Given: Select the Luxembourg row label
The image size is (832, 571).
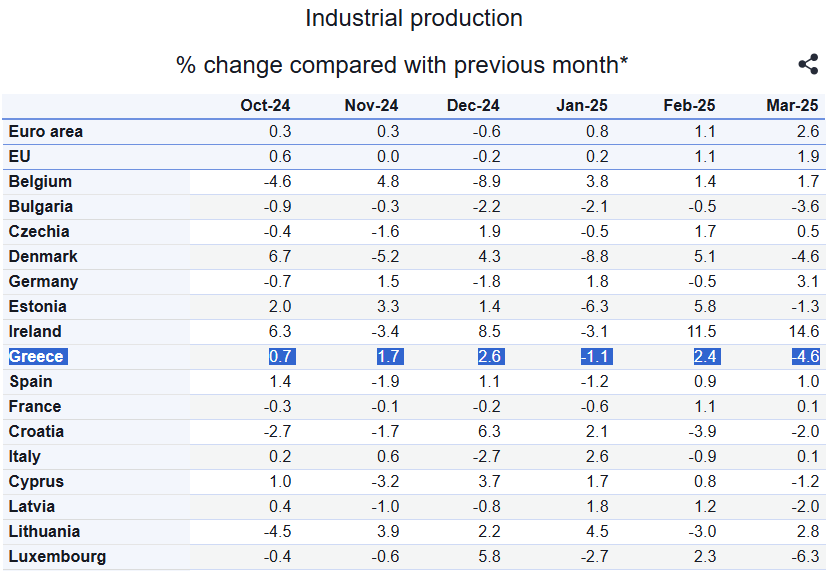Looking at the screenshot, I should point(57,557).
